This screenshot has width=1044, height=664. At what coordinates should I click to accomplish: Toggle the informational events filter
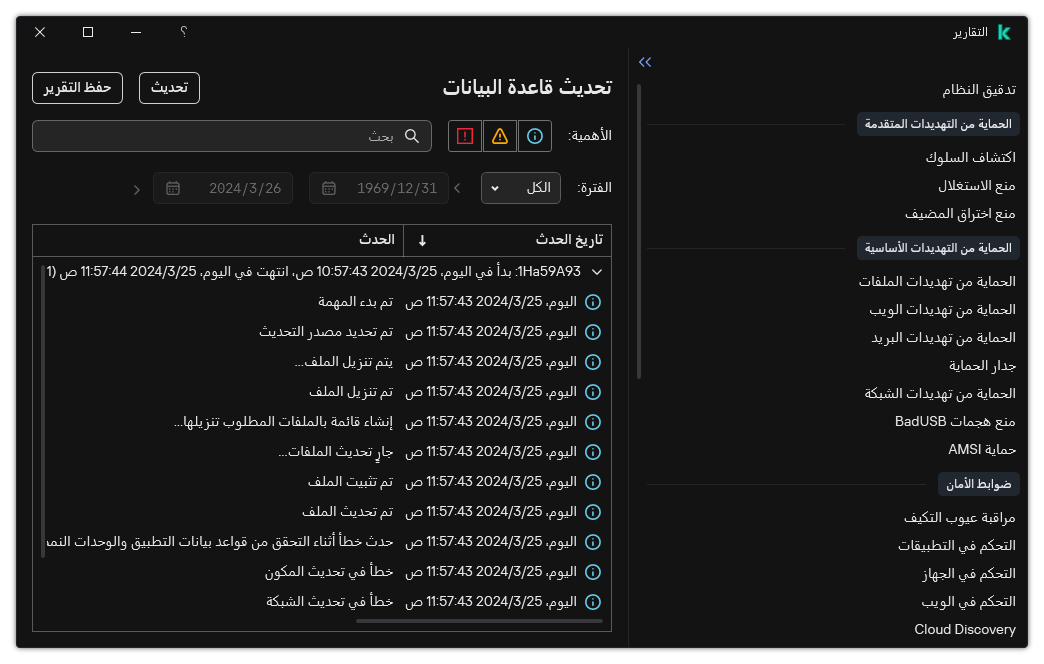[534, 136]
